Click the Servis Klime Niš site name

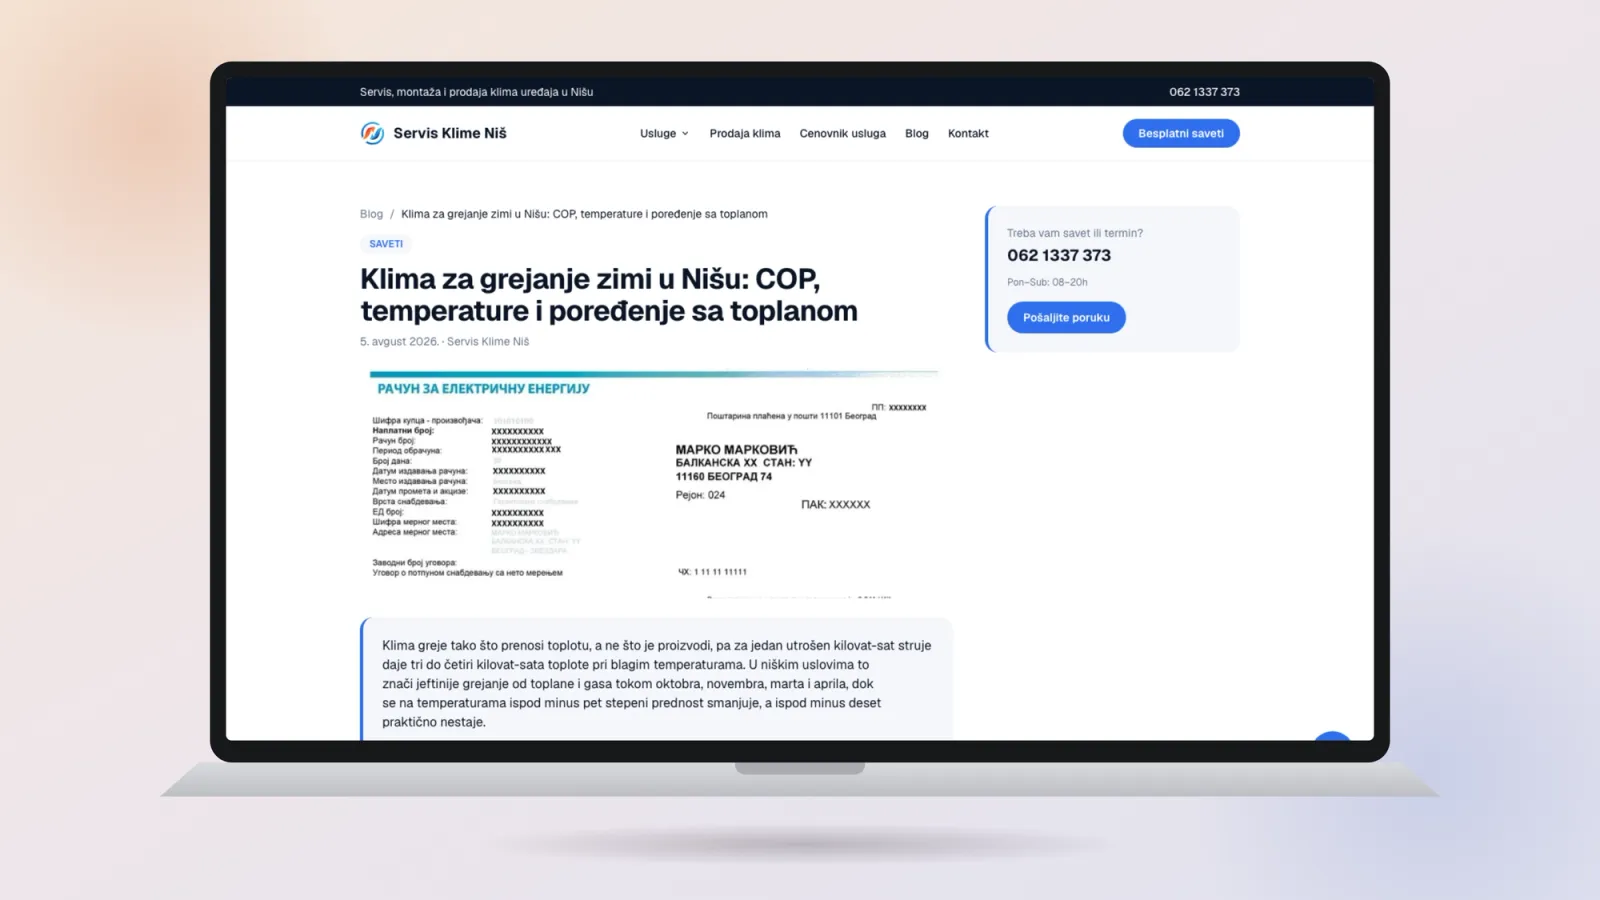450,133
